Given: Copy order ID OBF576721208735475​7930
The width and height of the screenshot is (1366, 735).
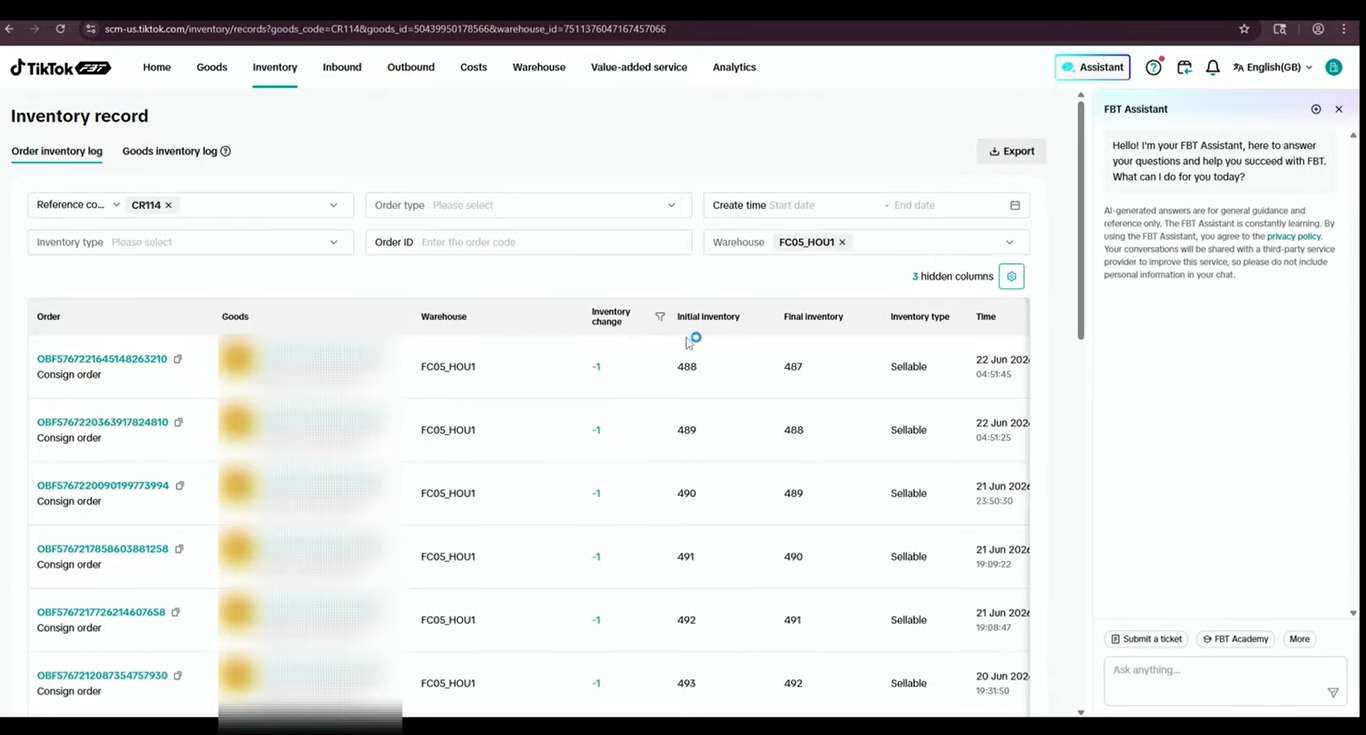Looking at the screenshot, I should click(x=178, y=676).
